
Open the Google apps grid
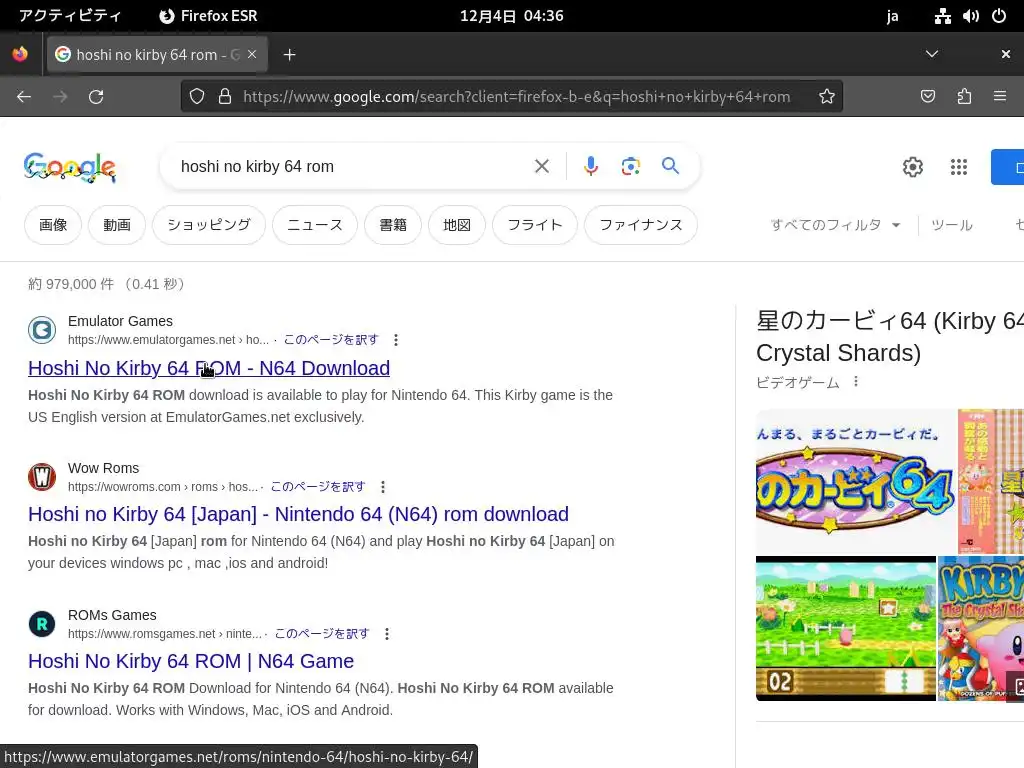pos(959,167)
